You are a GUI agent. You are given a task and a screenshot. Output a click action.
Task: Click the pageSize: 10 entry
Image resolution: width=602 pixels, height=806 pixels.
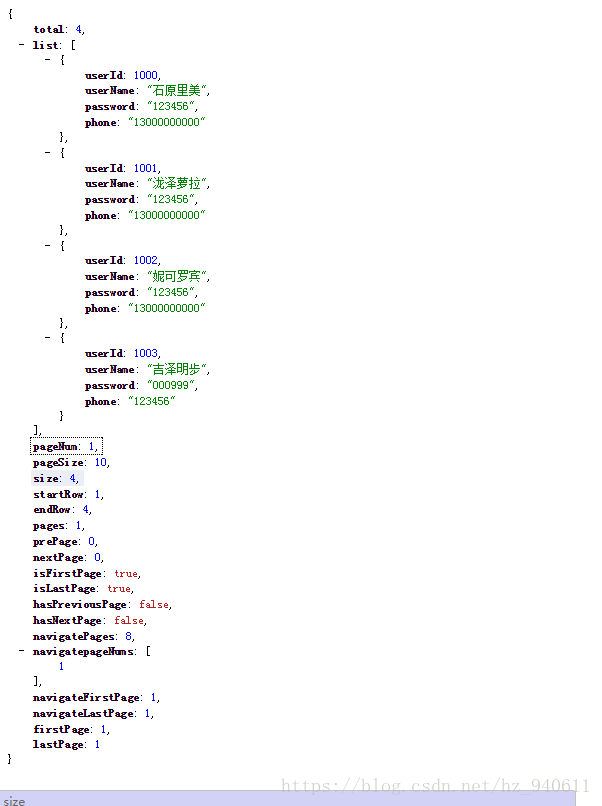coord(71,463)
